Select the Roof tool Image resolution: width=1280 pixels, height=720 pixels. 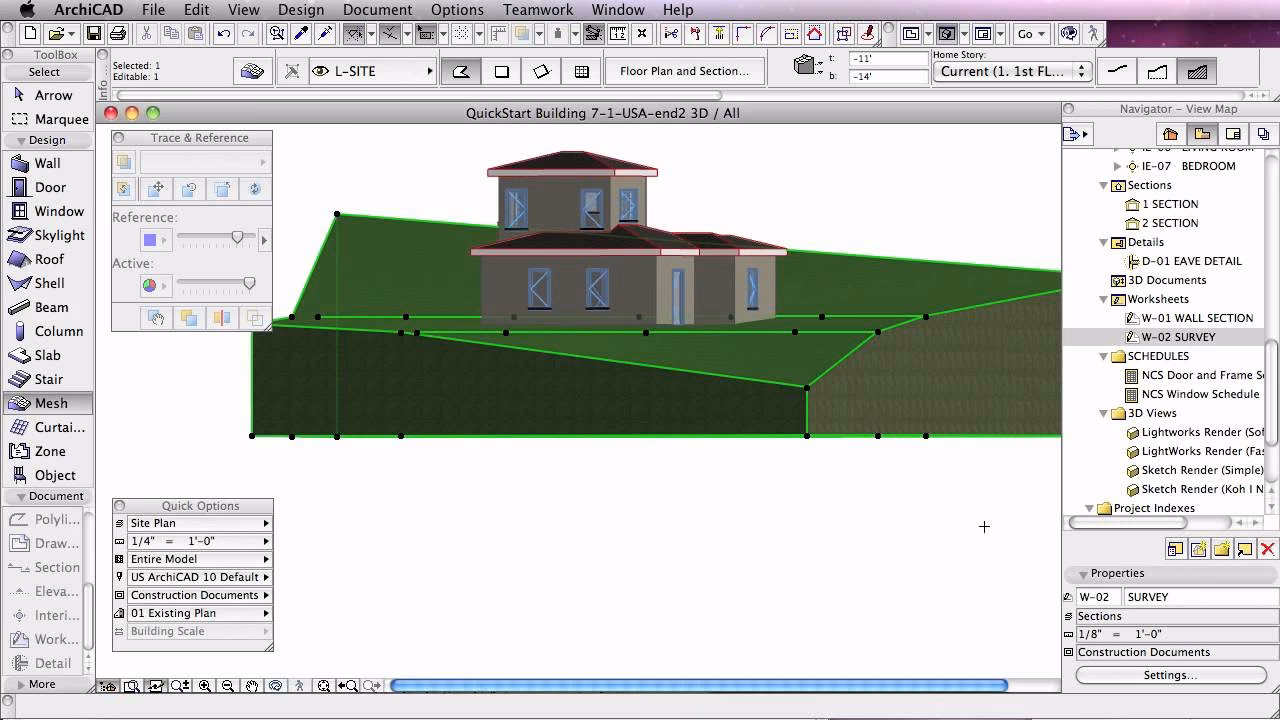(47, 259)
